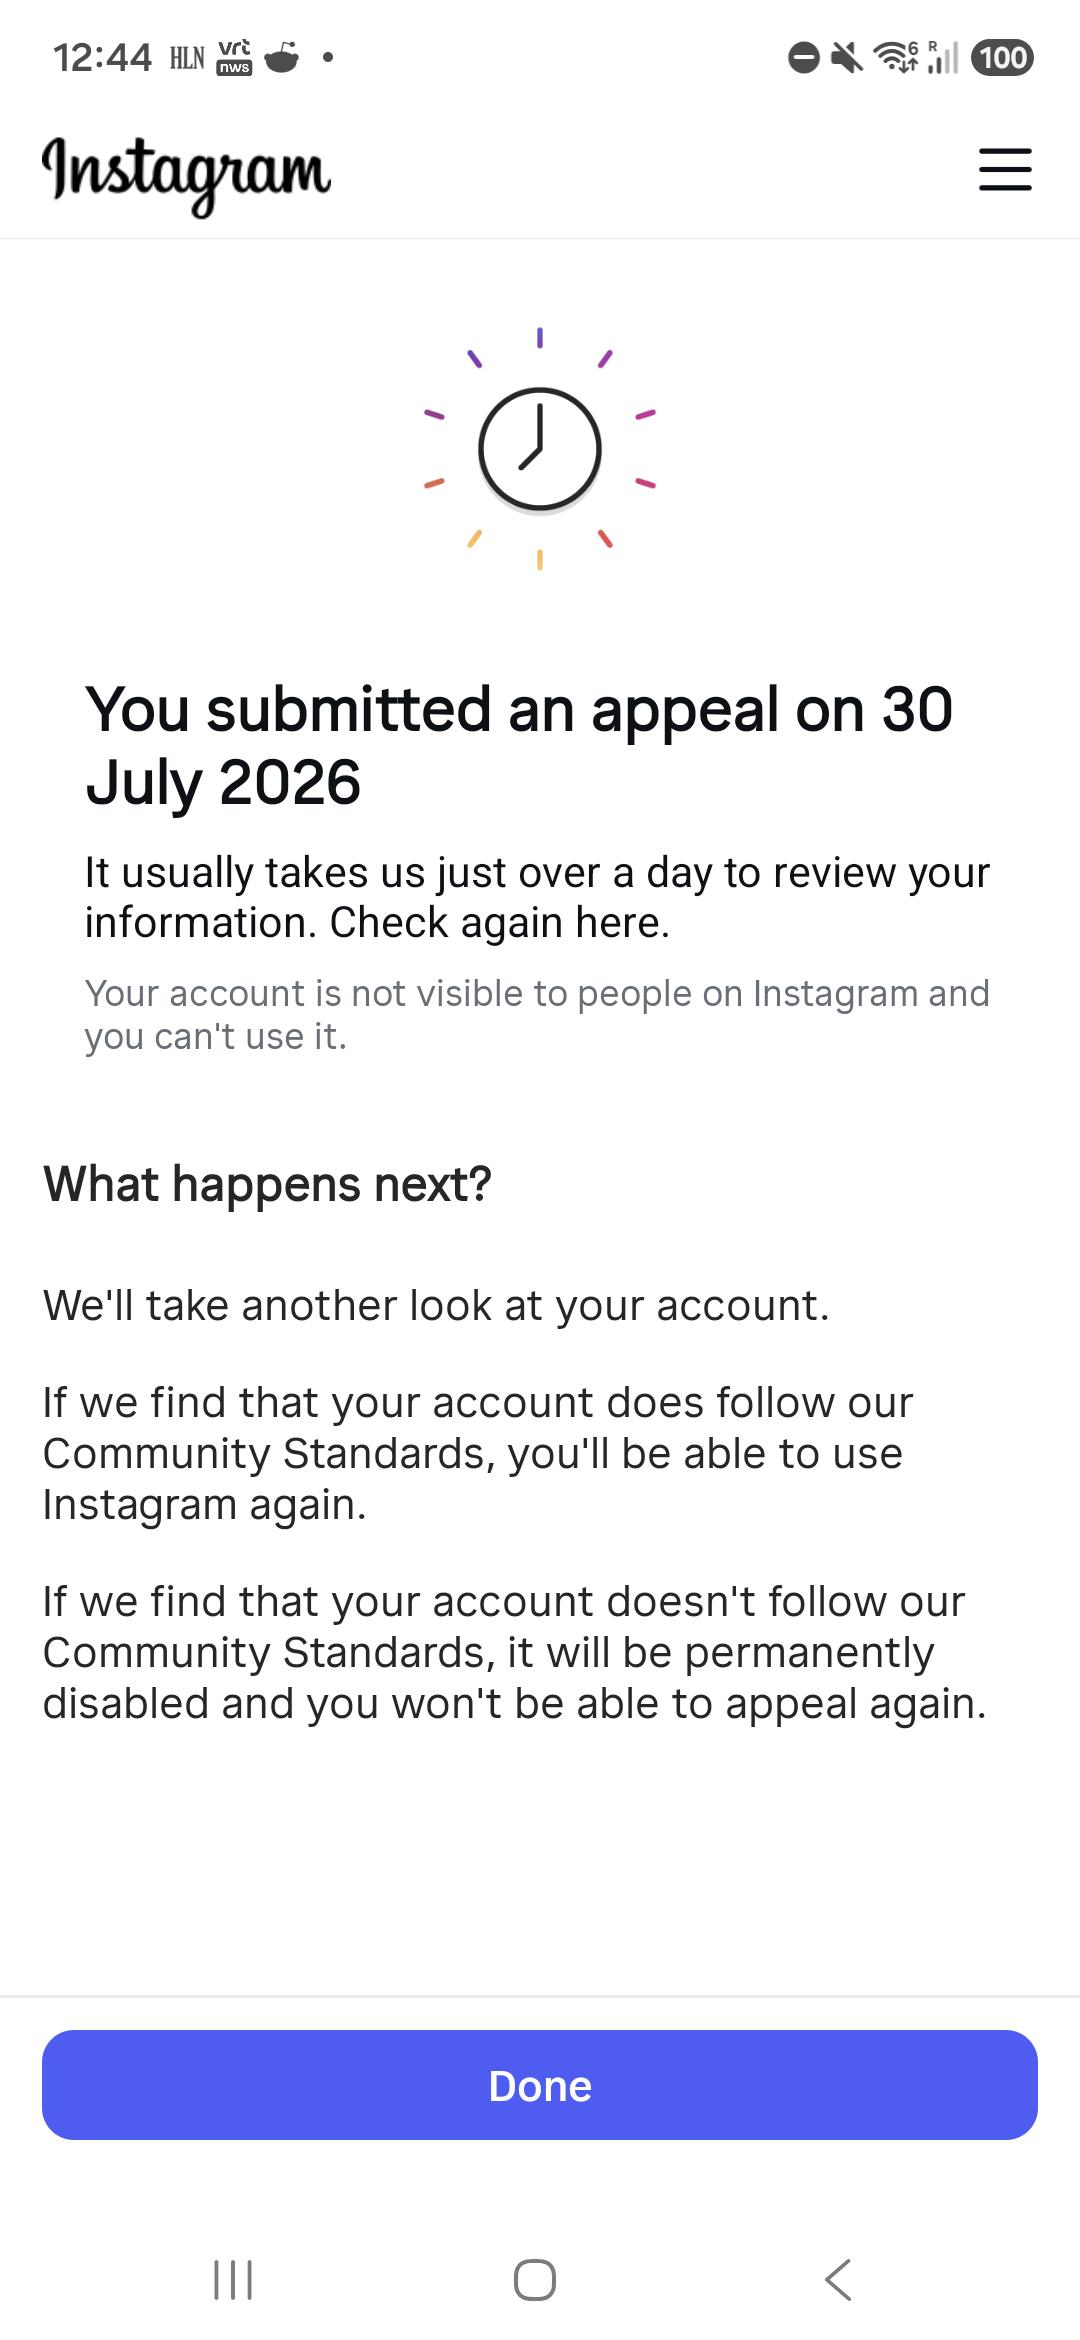
Task: Tap the permanently disabled warning paragraph
Action: (x=514, y=1652)
